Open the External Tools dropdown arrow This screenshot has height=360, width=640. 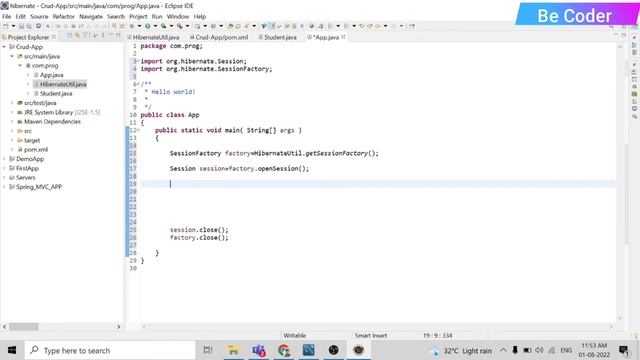(x=187, y=26)
